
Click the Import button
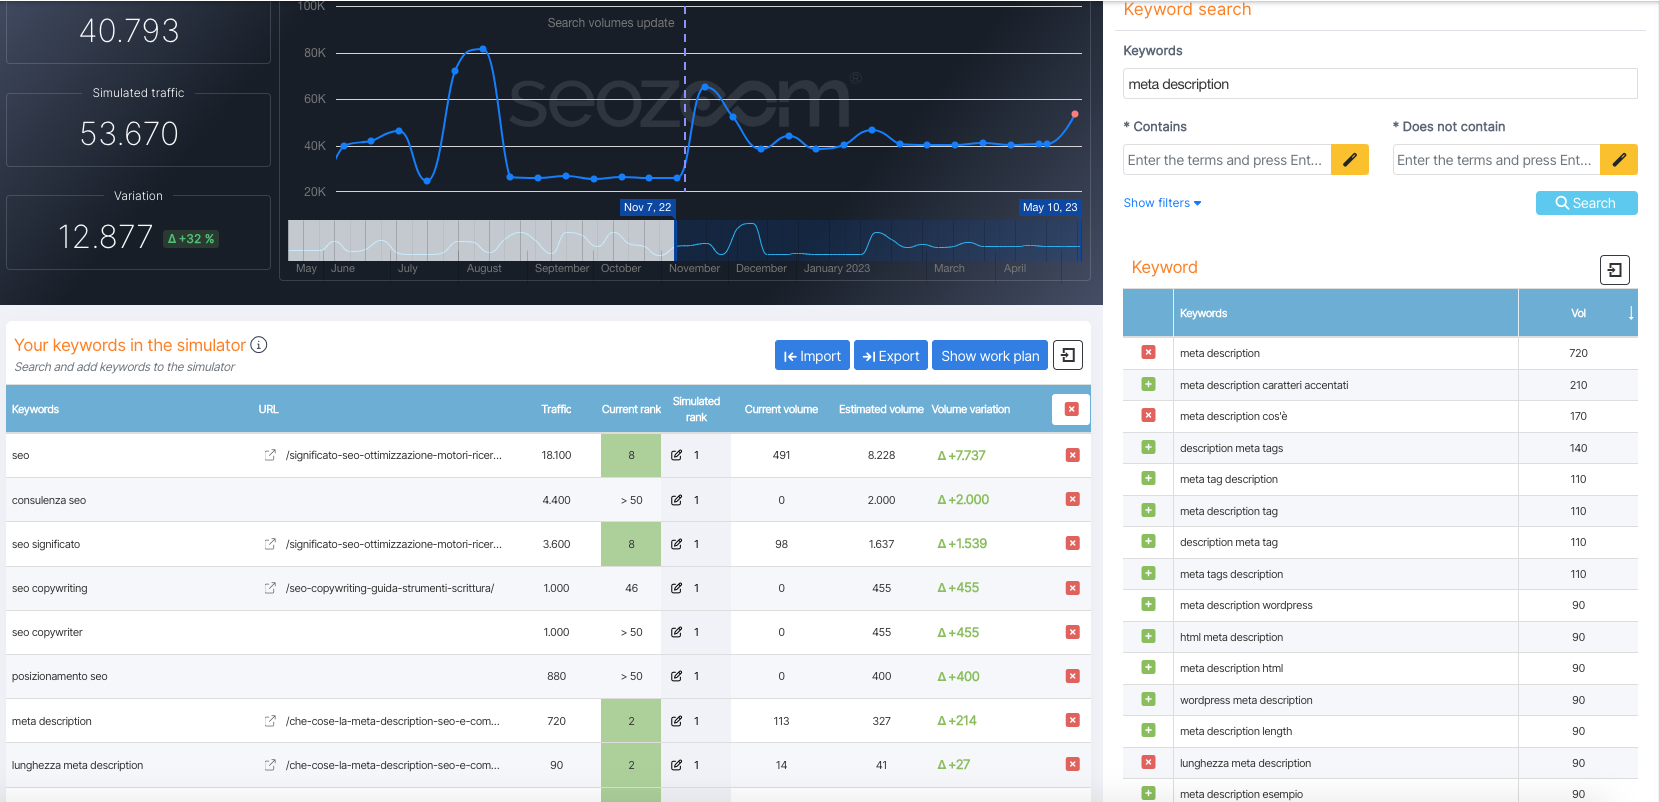[x=812, y=356]
